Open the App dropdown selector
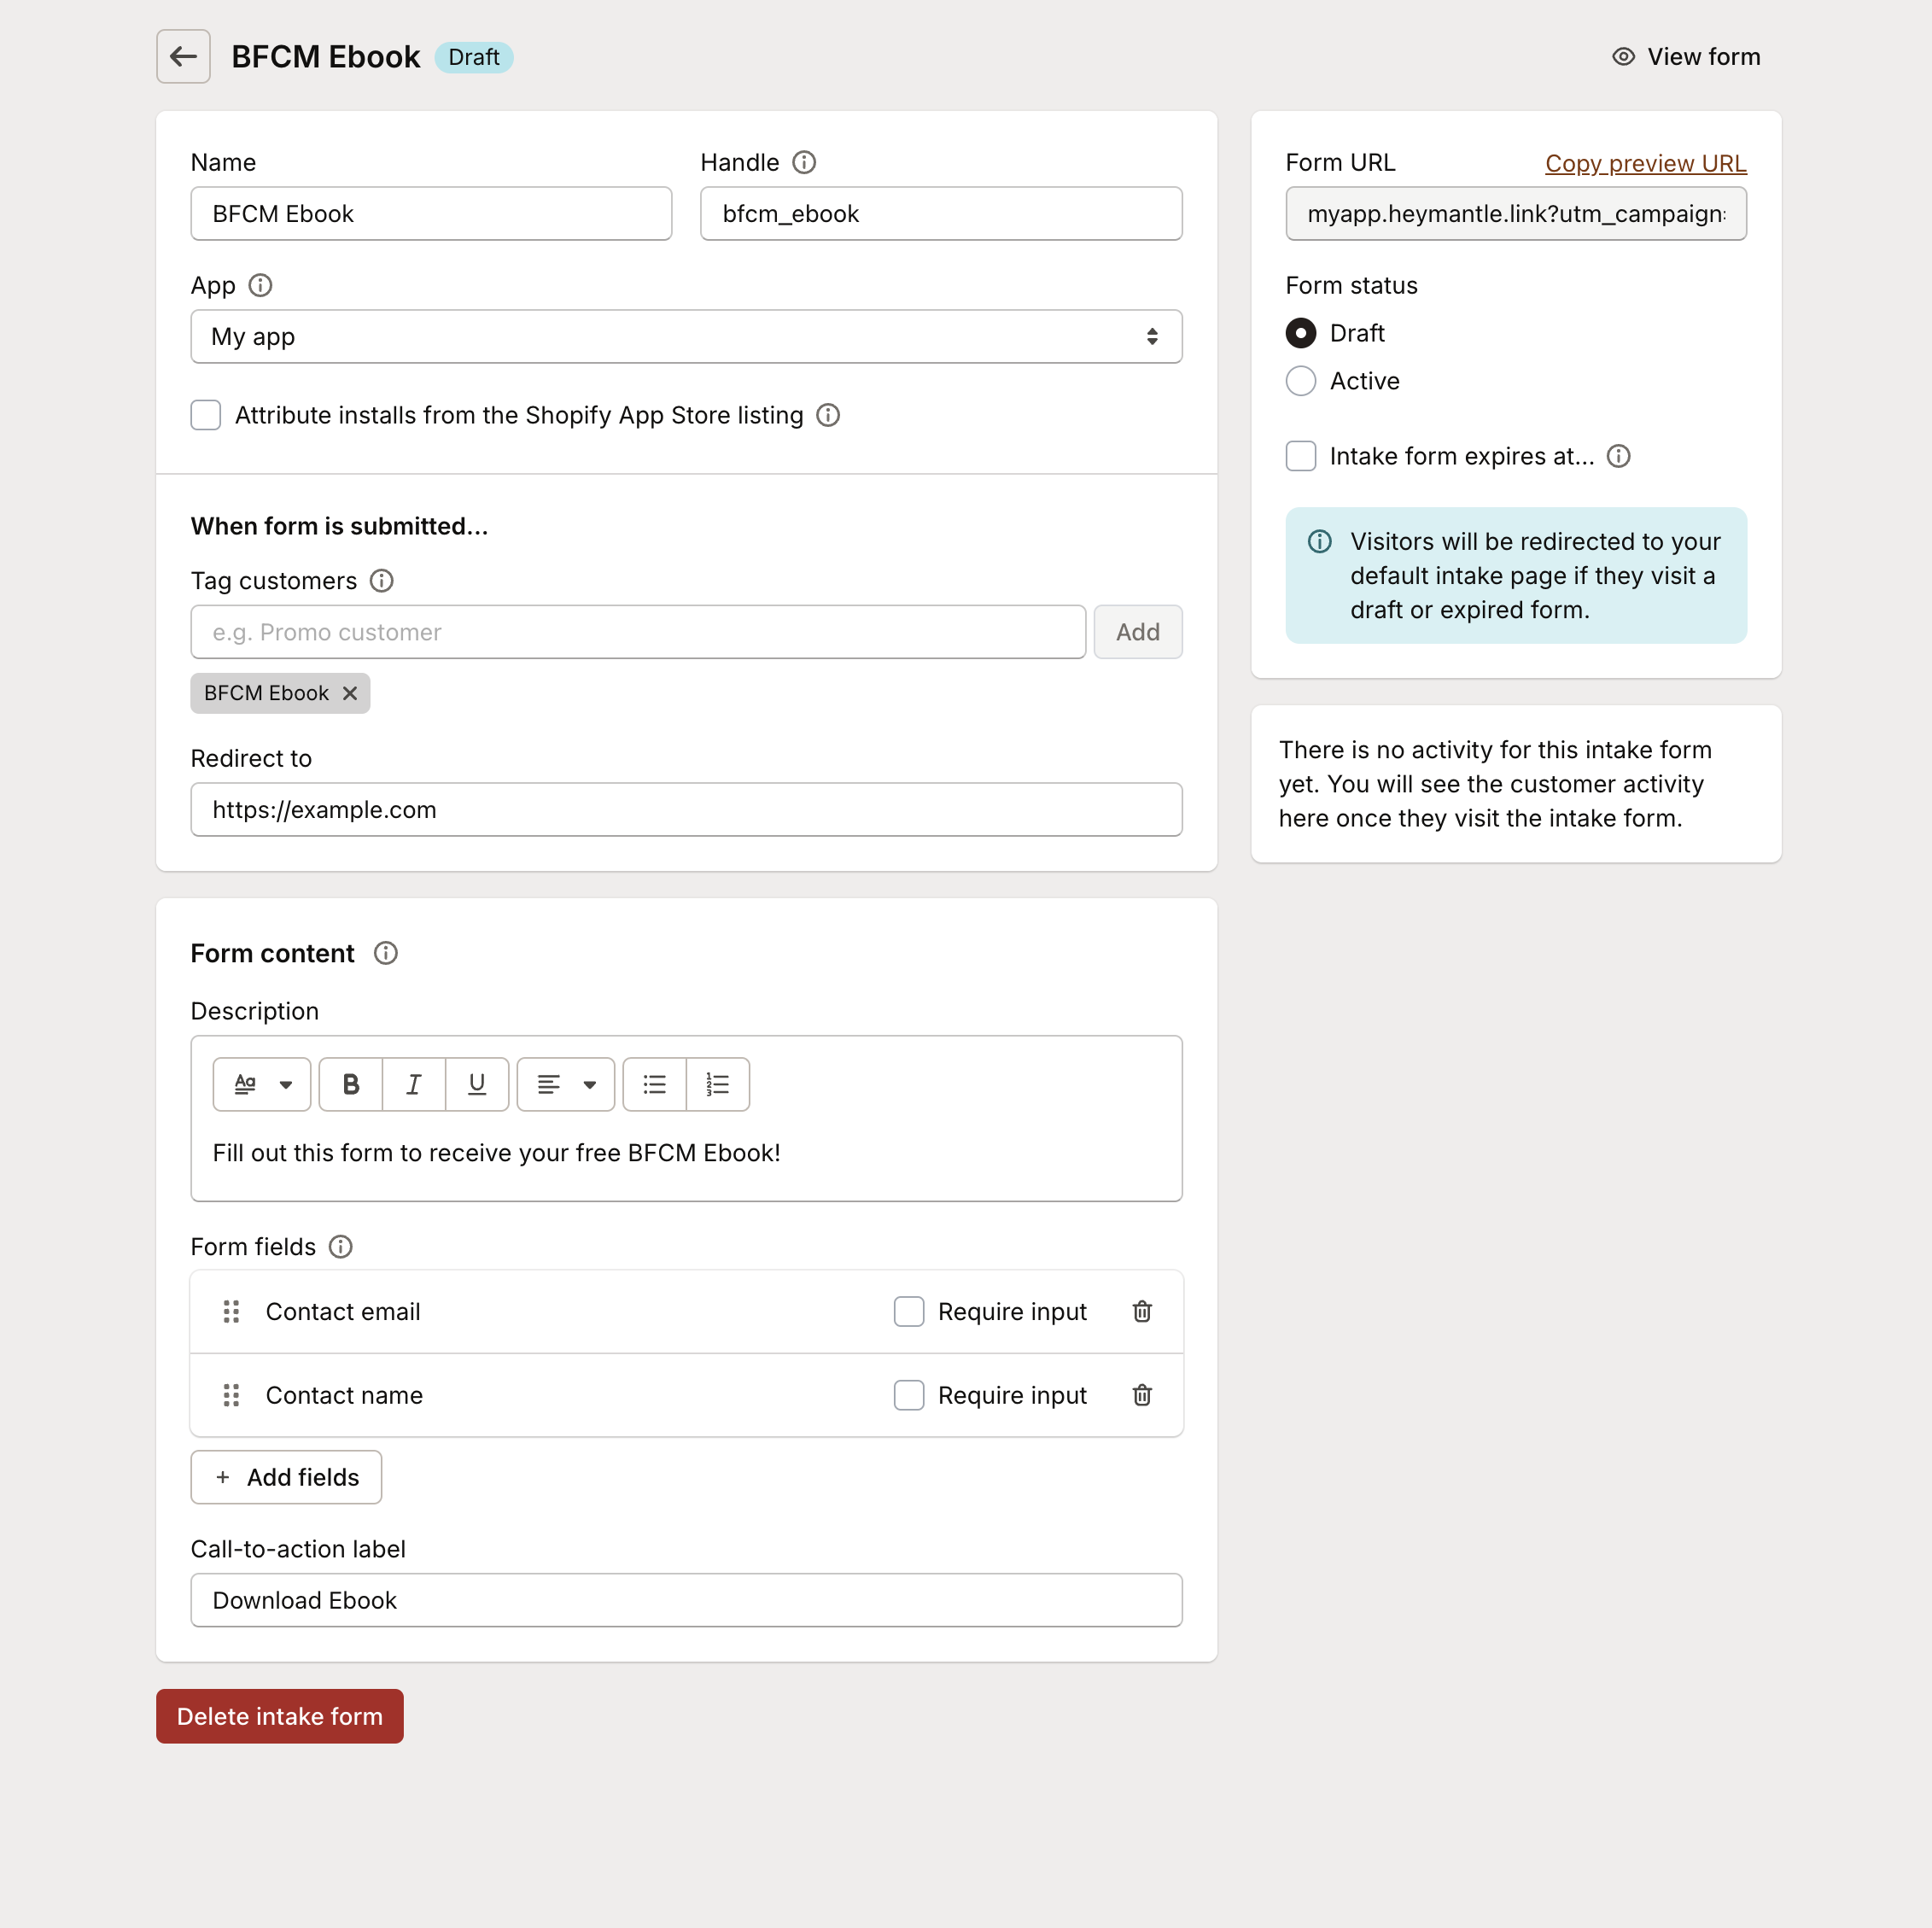 [687, 336]
